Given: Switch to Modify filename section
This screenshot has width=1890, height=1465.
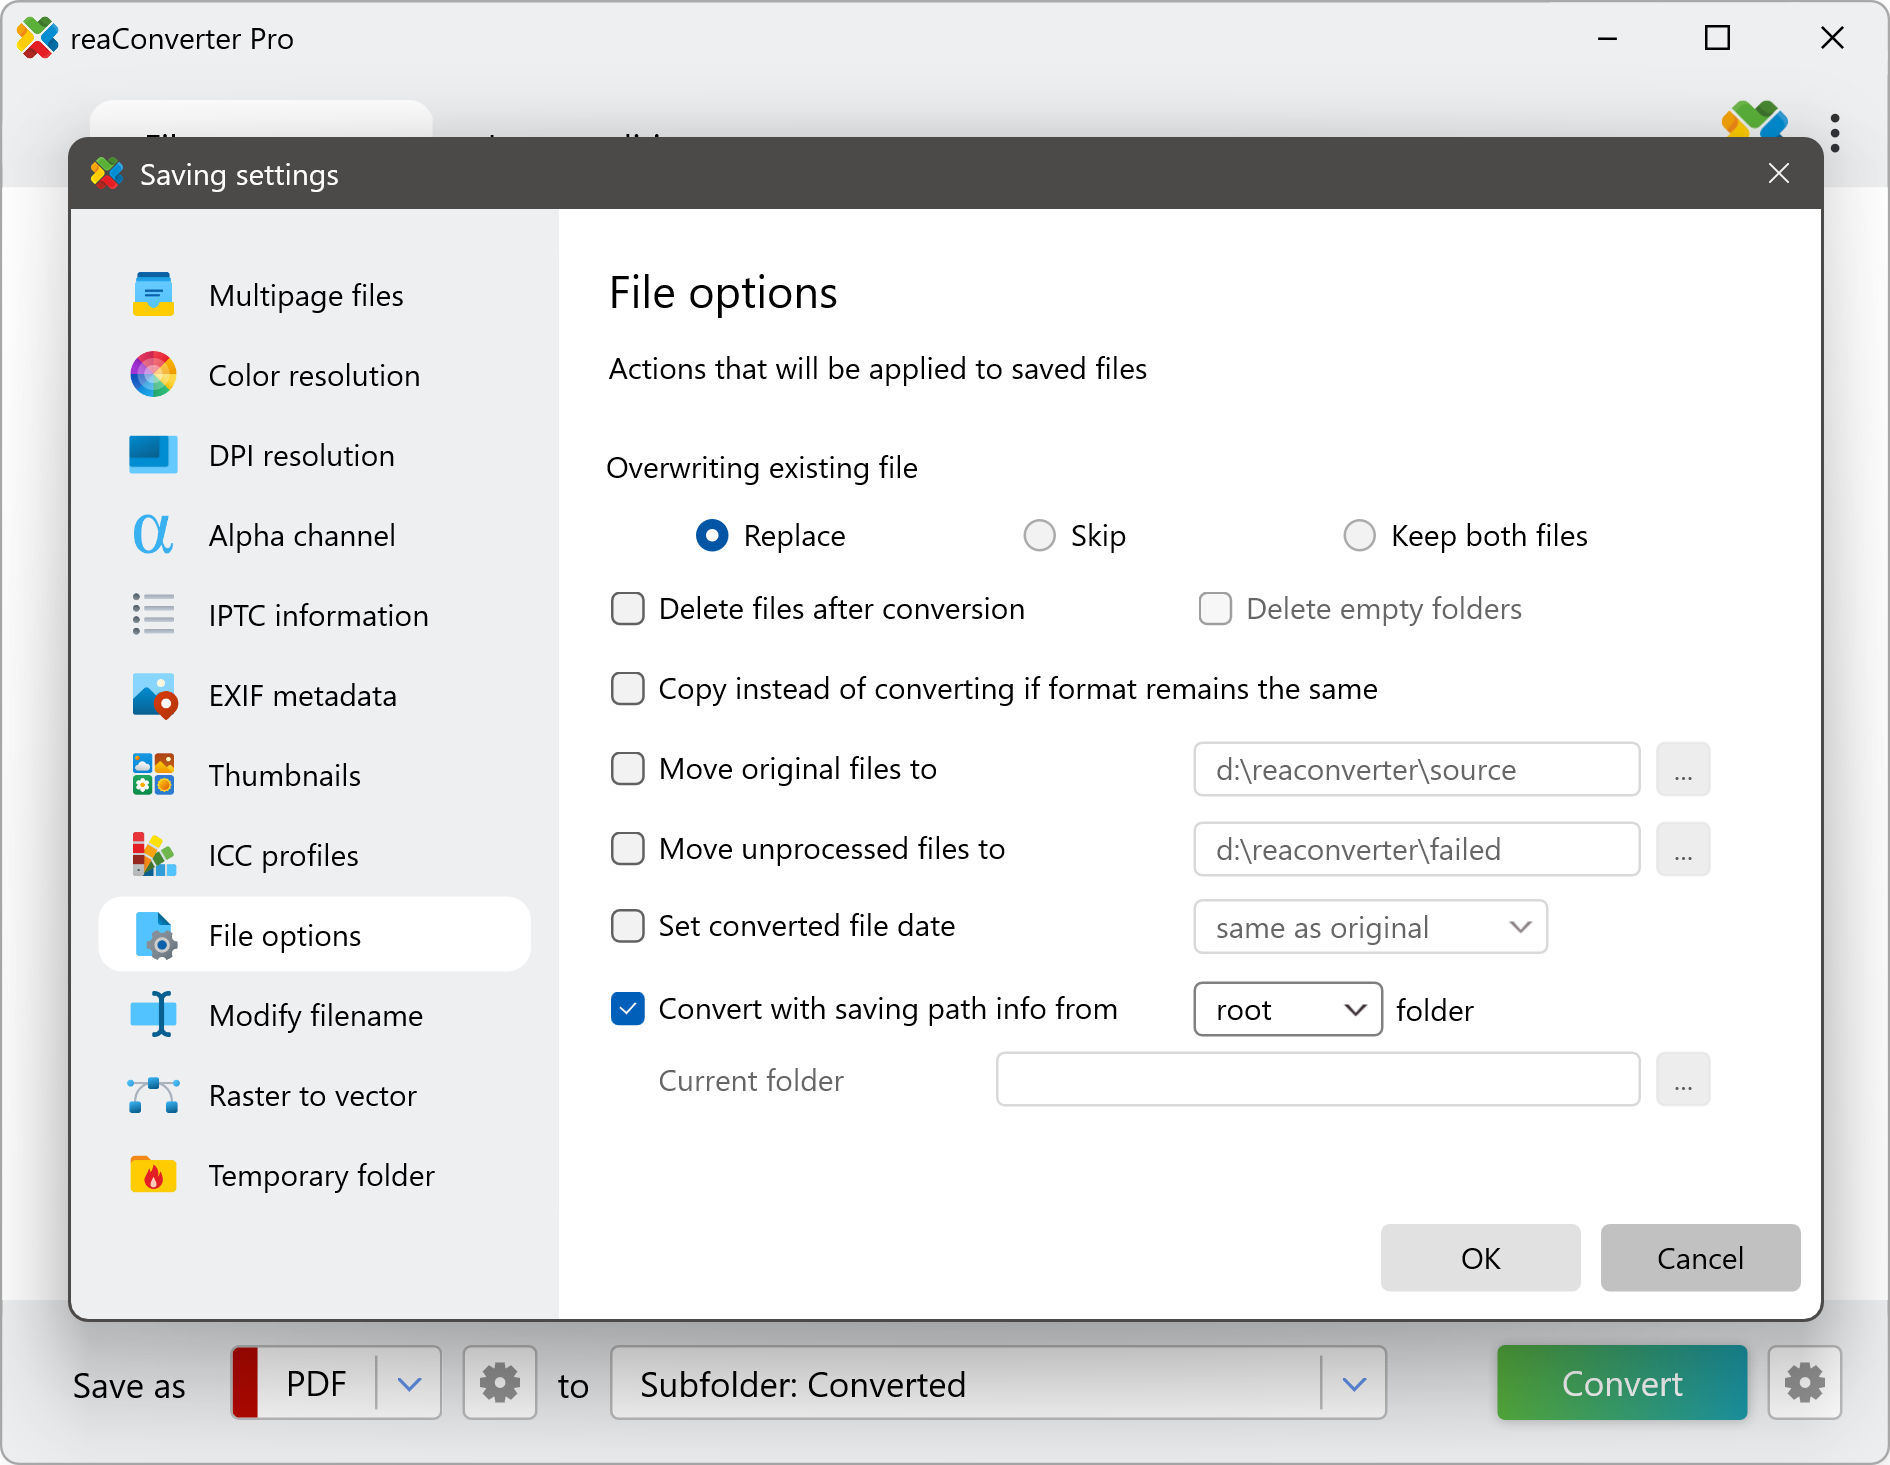Looking at the screenshot, I should click(315, 1015).
